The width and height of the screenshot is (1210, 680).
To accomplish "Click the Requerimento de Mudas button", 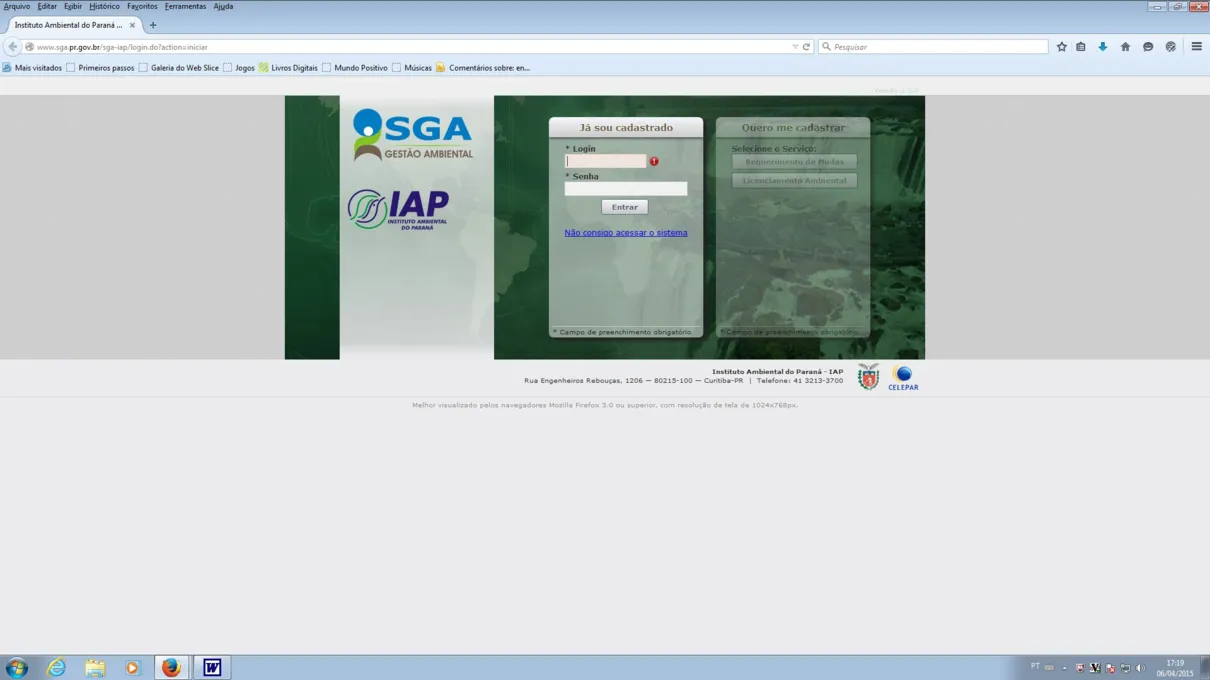I will pos(794,162).
